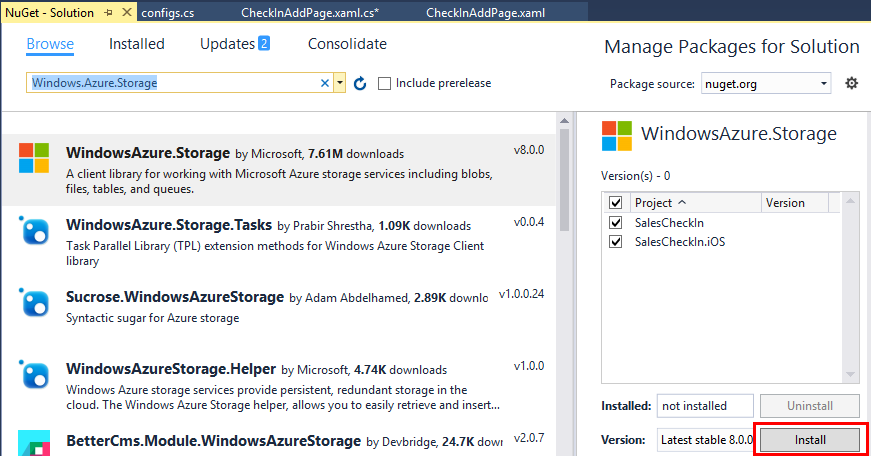
Task: Click the v0.0.4 version label
Action: coord(529,222)
